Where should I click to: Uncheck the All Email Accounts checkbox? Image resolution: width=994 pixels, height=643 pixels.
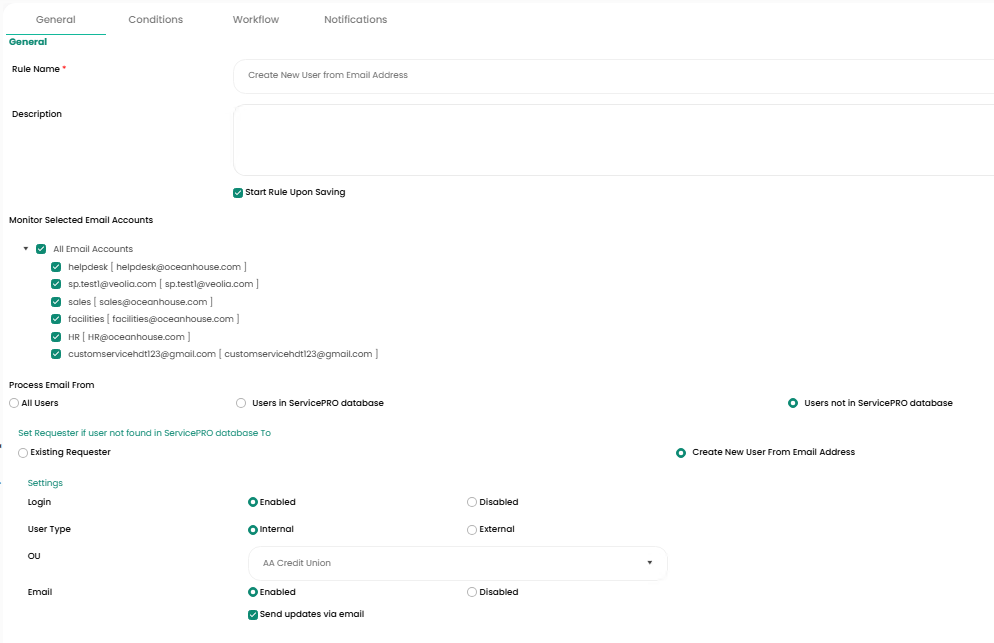tap(41, 249)
